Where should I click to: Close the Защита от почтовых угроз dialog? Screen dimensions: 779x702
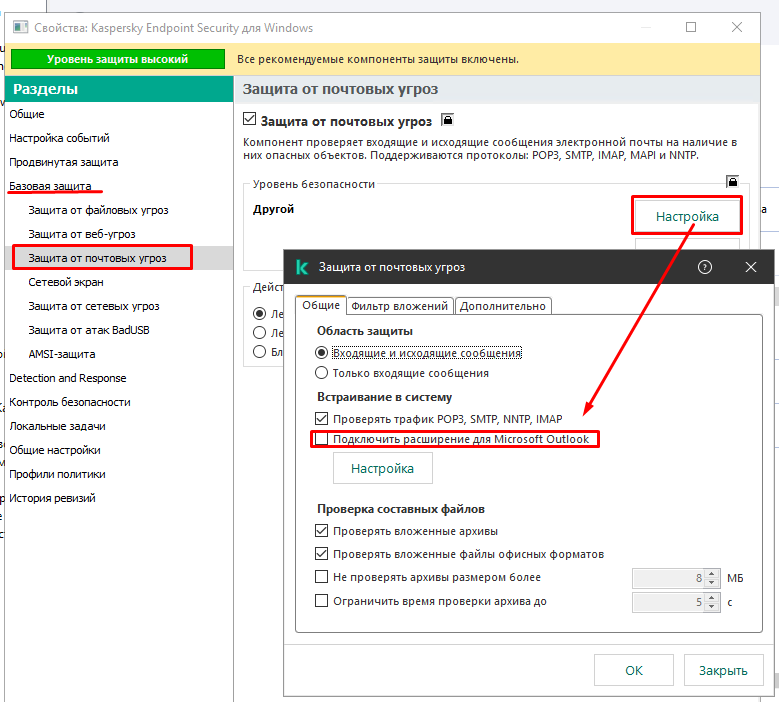(x=751, y=267)
